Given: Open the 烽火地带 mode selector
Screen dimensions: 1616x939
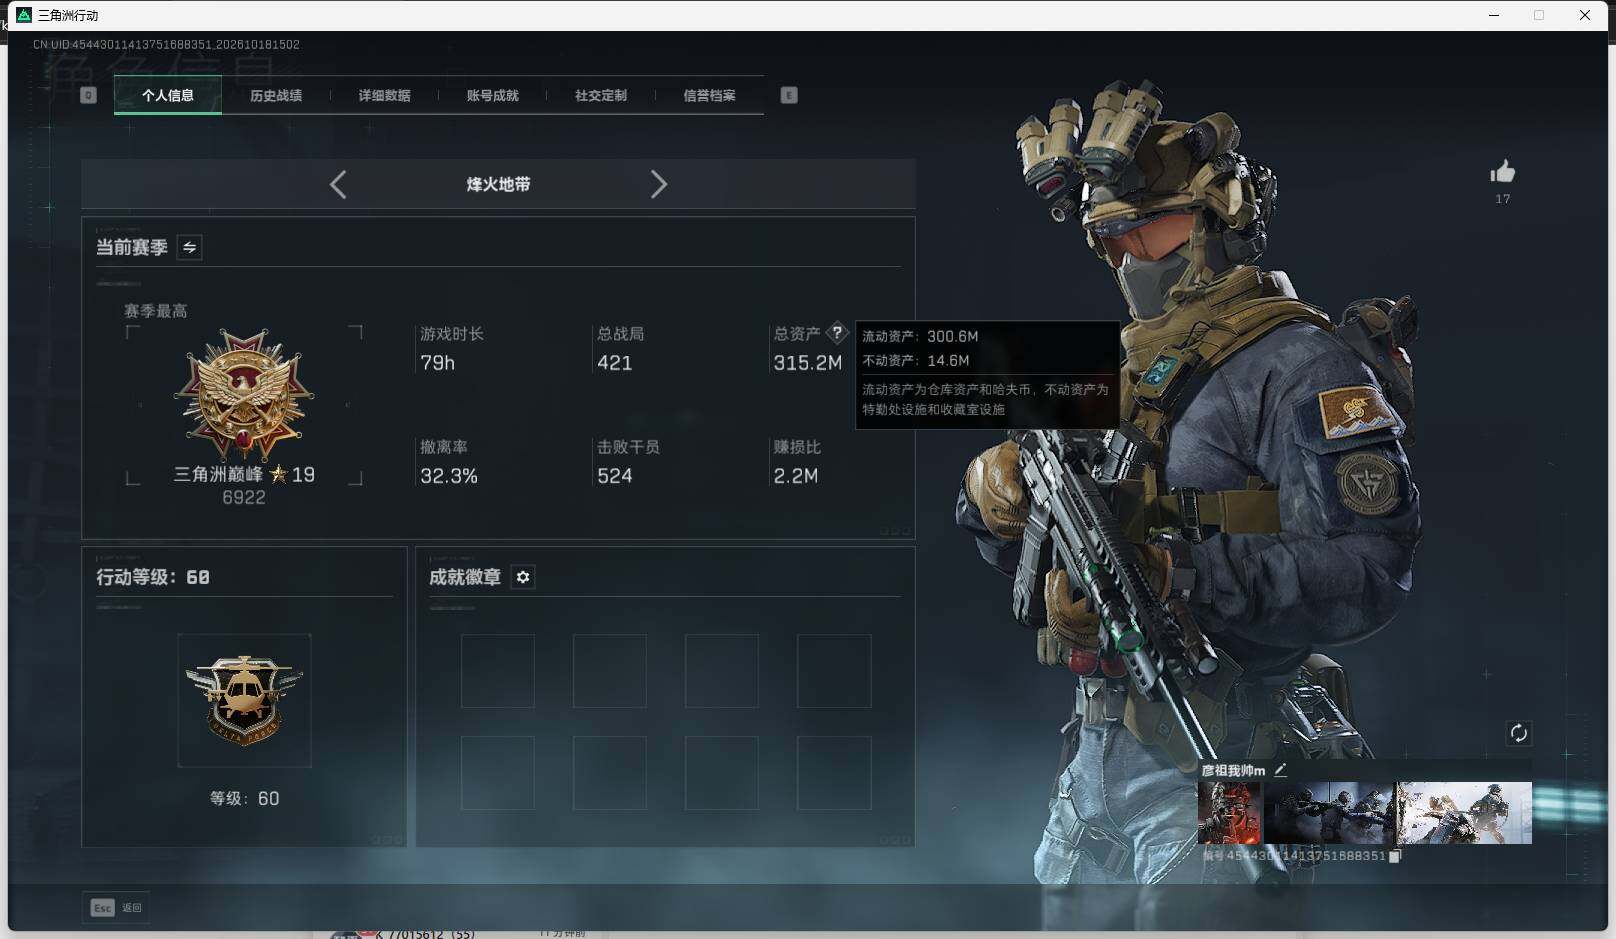Looking at the screenshot, I should tap(498, 184).
